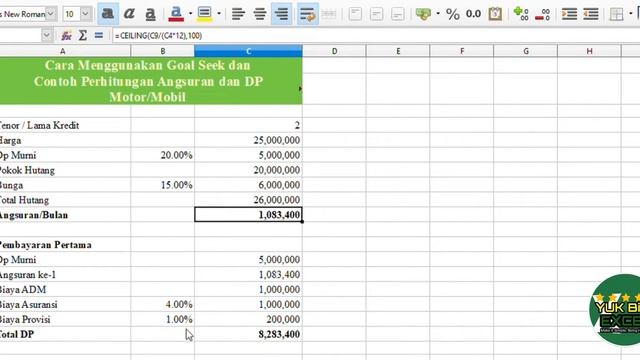Select the Total Hutang cell showing 26,000,000

[248, 200]
